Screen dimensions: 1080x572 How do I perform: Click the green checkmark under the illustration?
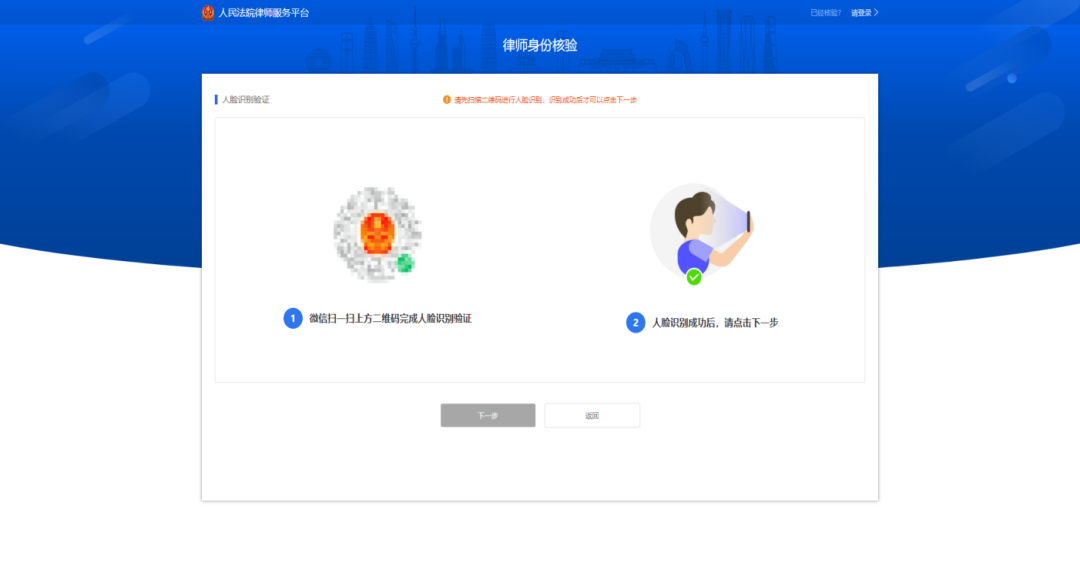694,277
